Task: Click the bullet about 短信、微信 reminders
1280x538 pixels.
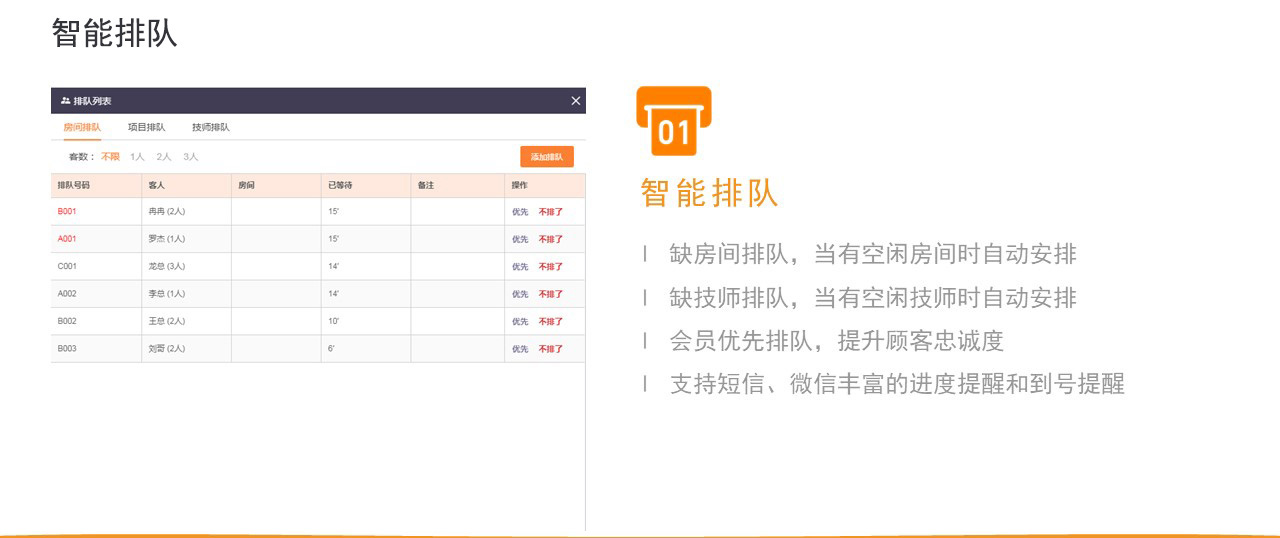Action: click(897, 384)
